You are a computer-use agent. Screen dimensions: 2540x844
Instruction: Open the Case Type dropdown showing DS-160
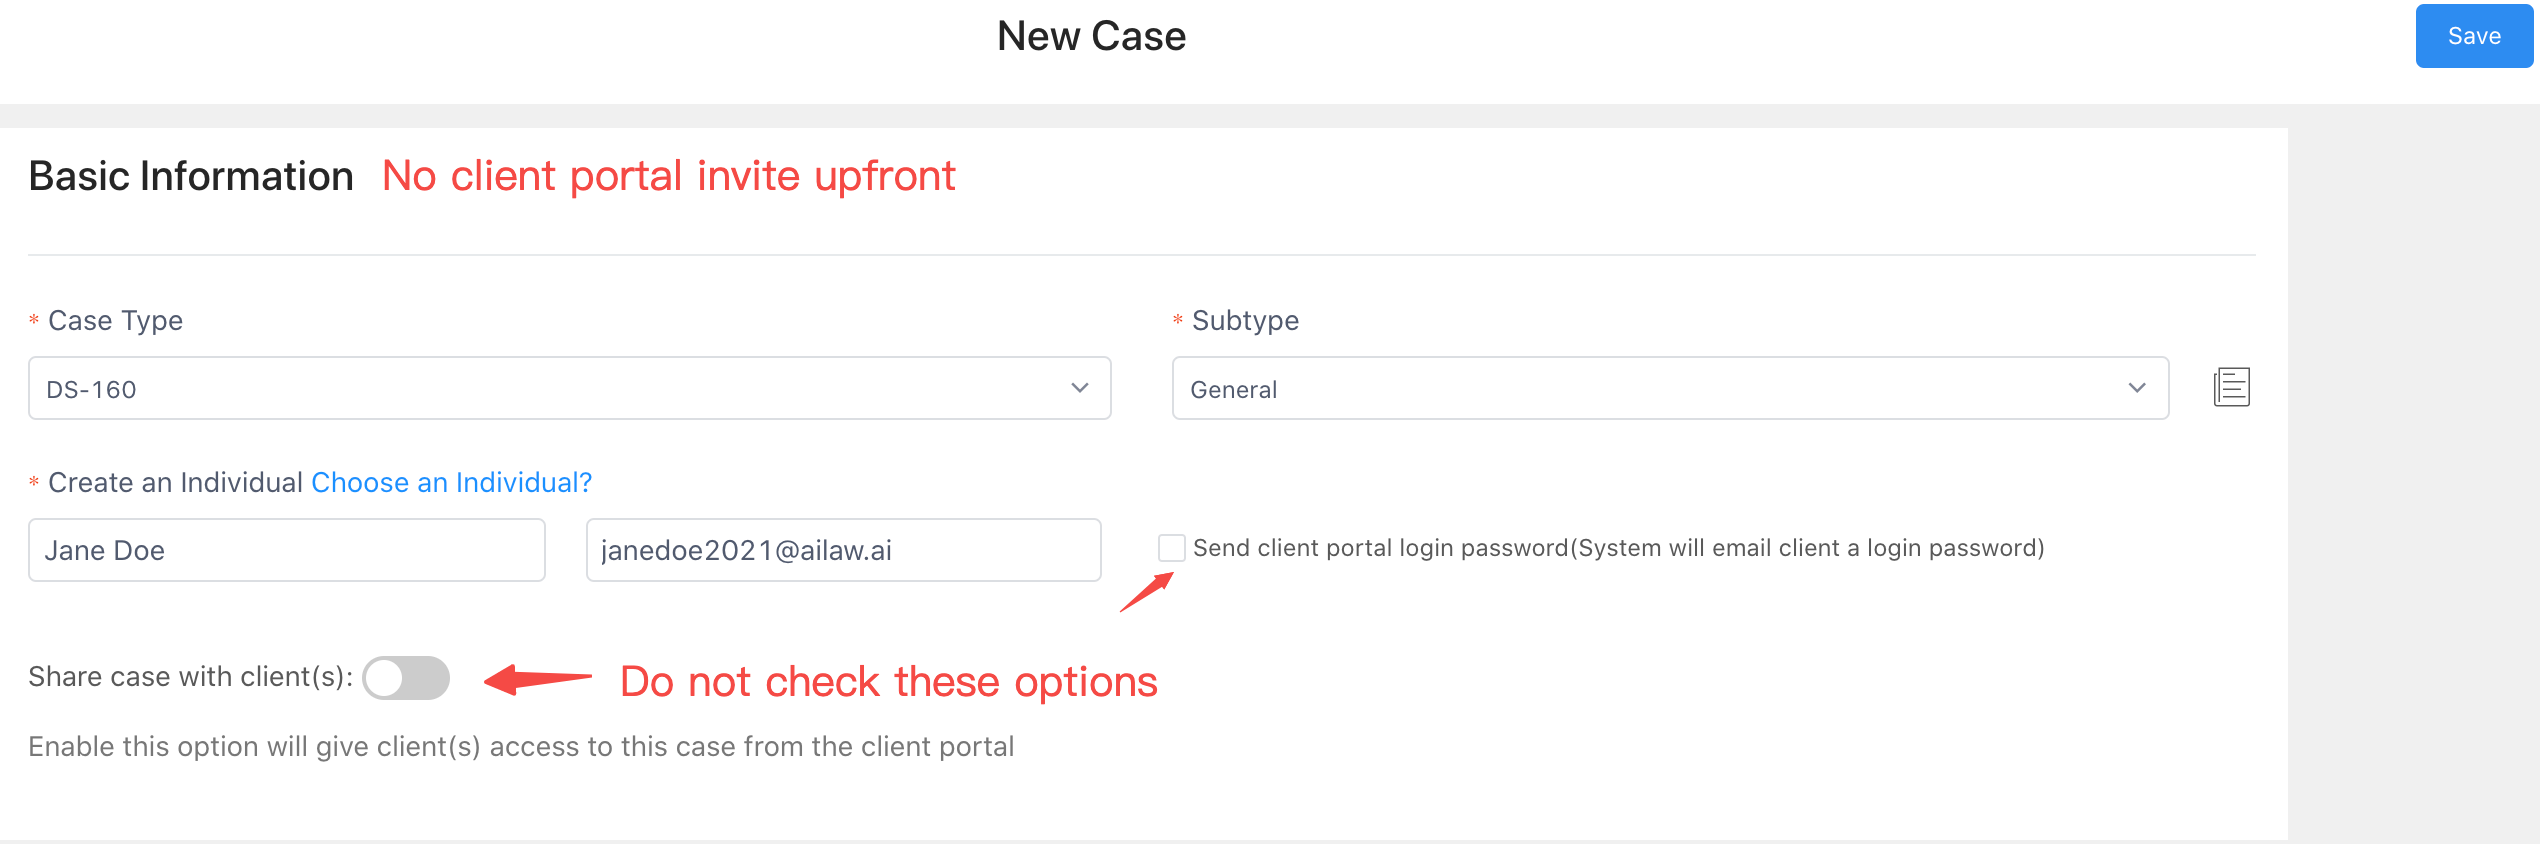(570, 388)
